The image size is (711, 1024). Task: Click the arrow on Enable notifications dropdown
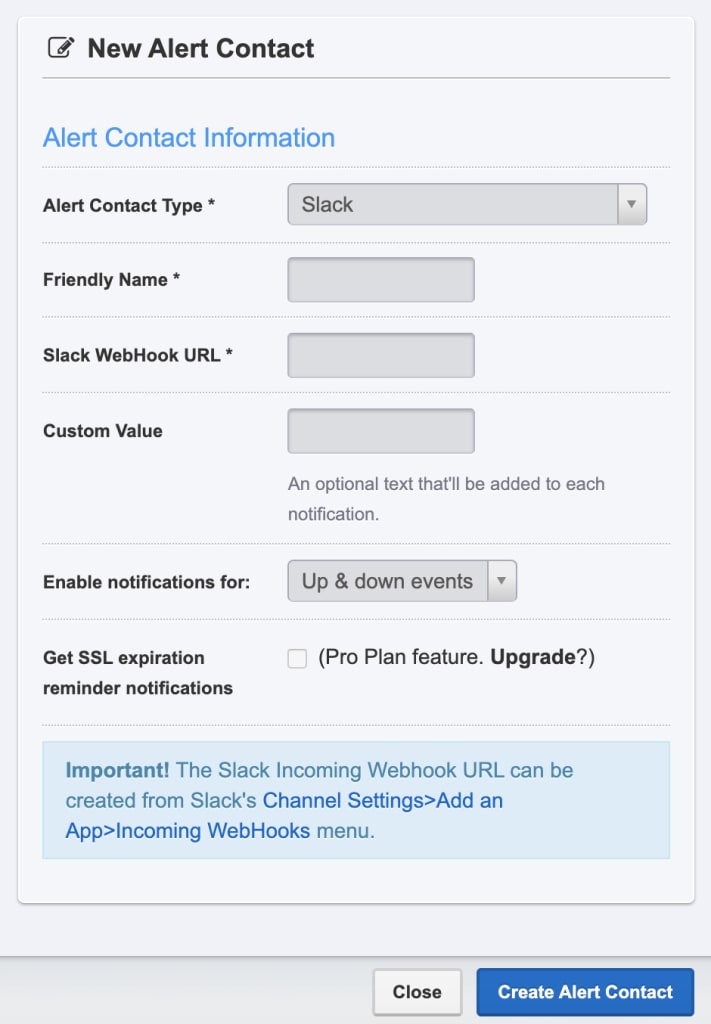[x=501, y=581]
